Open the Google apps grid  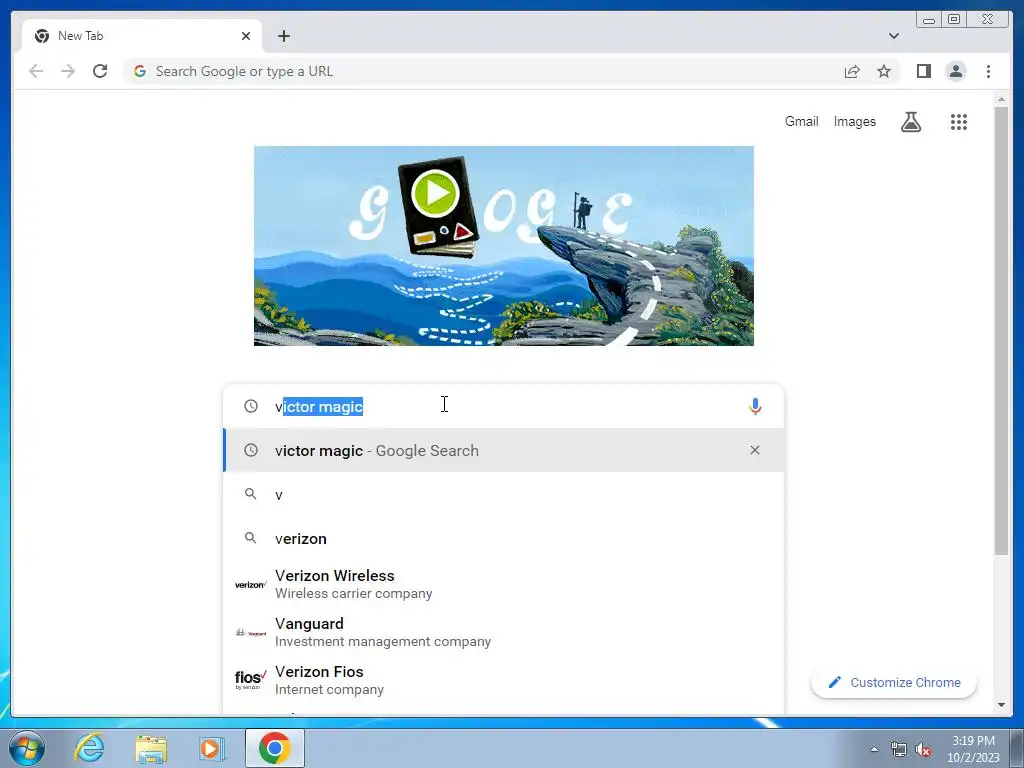[959, 121]
